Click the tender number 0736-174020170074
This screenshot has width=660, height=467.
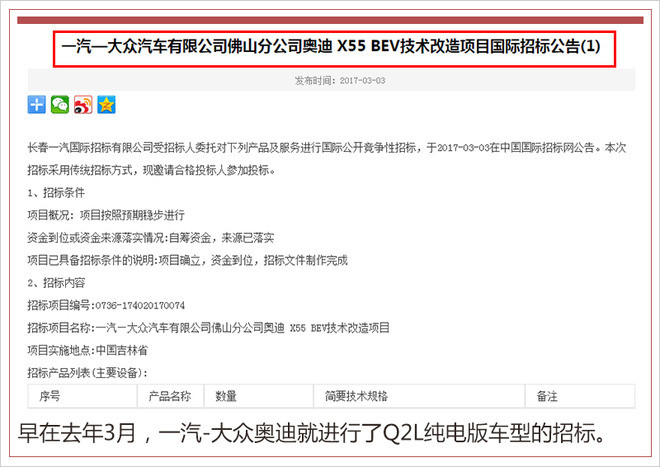(x=140, y=305)
